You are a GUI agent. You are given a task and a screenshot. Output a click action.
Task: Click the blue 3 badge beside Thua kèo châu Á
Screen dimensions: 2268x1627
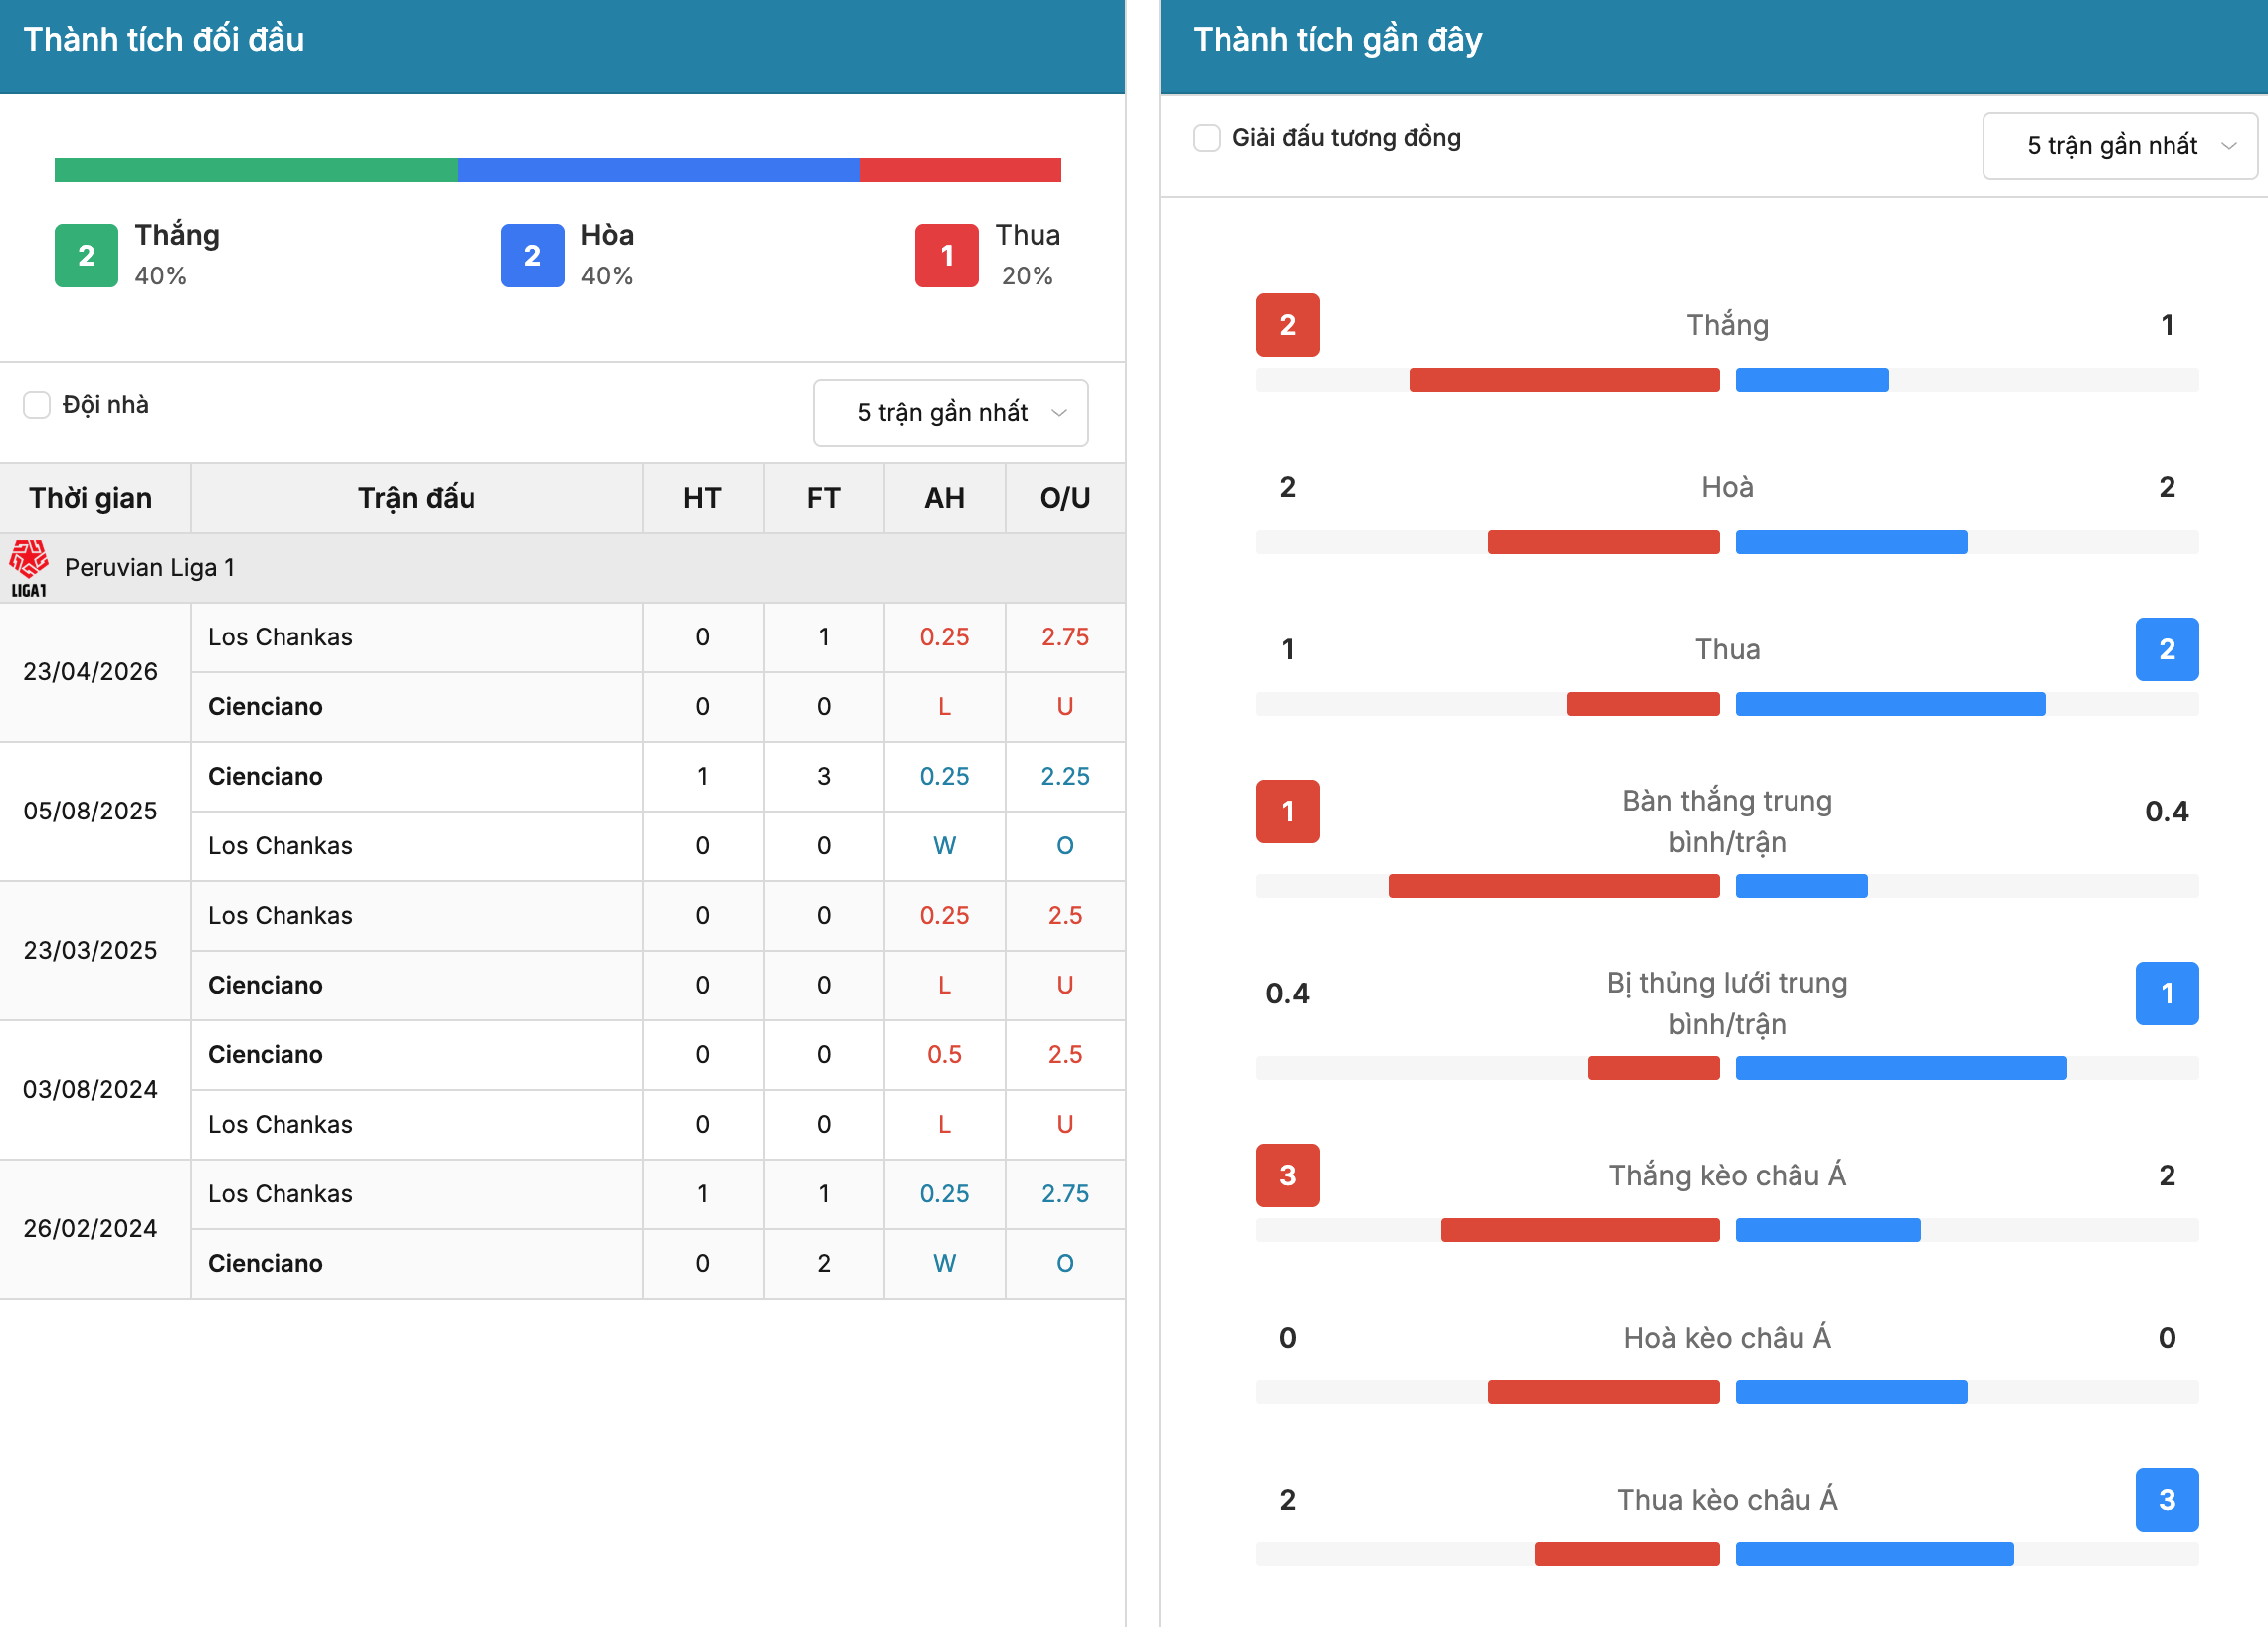click(2168, 1500)
